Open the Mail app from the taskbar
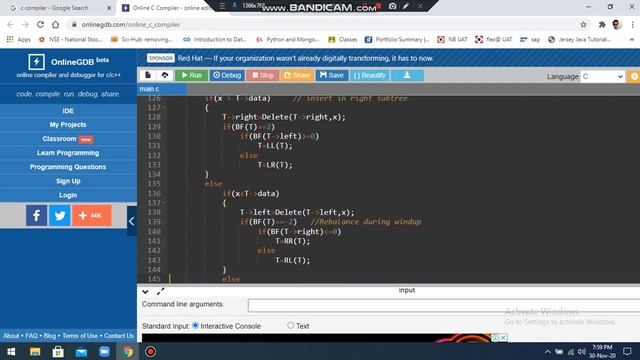Viewport: 640px width, 360px height. (81, 351)
